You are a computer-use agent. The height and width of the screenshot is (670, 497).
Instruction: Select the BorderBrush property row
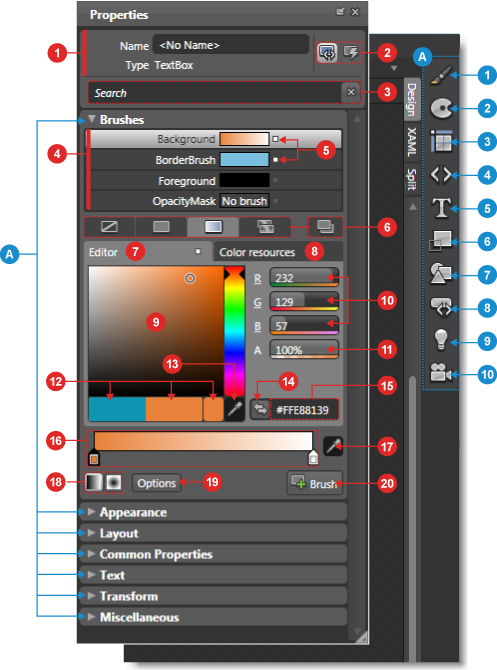[x=216, y=160]
